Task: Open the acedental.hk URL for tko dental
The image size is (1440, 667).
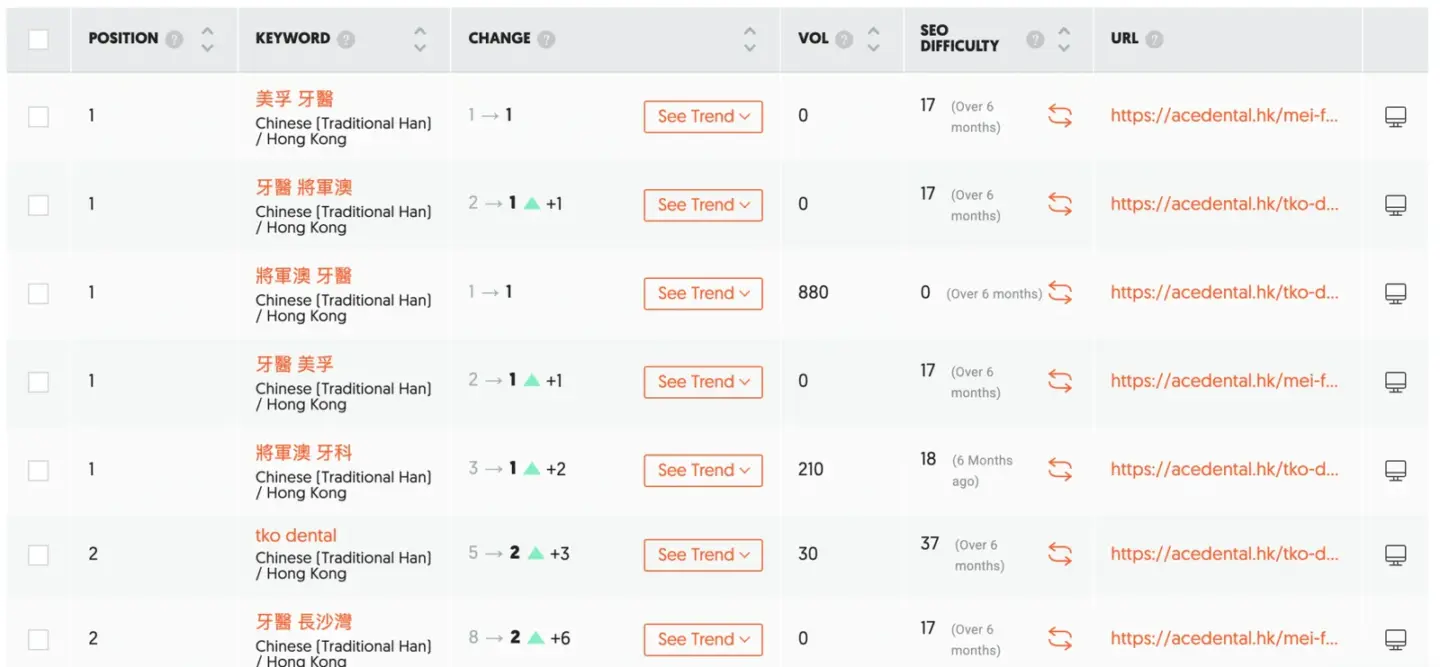Action: point(1224,554)
